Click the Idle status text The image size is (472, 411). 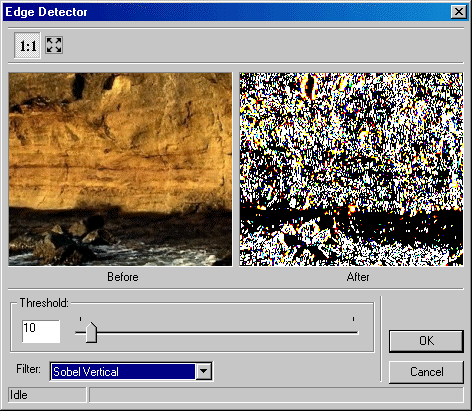pyautogui.click(x=19, y=395)
